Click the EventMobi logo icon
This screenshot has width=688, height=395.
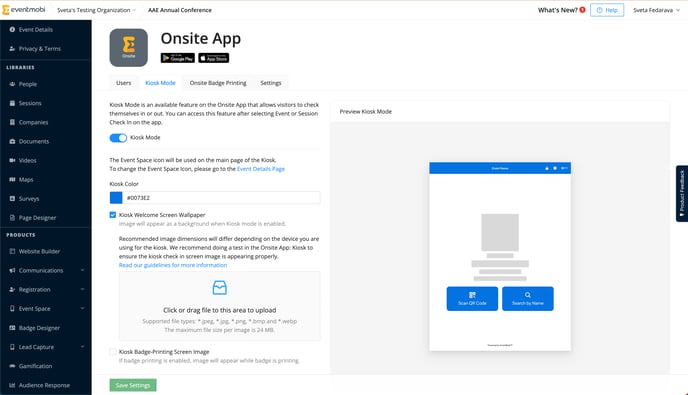pyautogui.click(x=6, y=10)
